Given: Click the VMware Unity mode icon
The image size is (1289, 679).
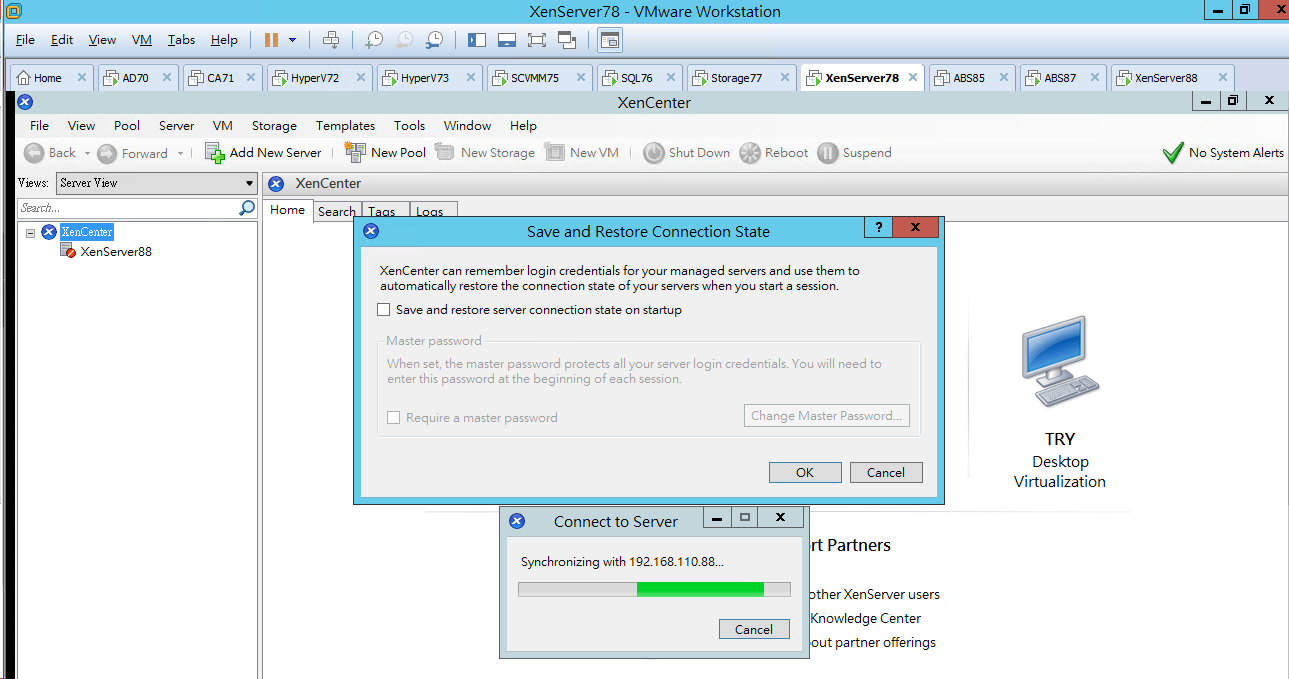Looking at the screenshot, I should click(567, 40).
